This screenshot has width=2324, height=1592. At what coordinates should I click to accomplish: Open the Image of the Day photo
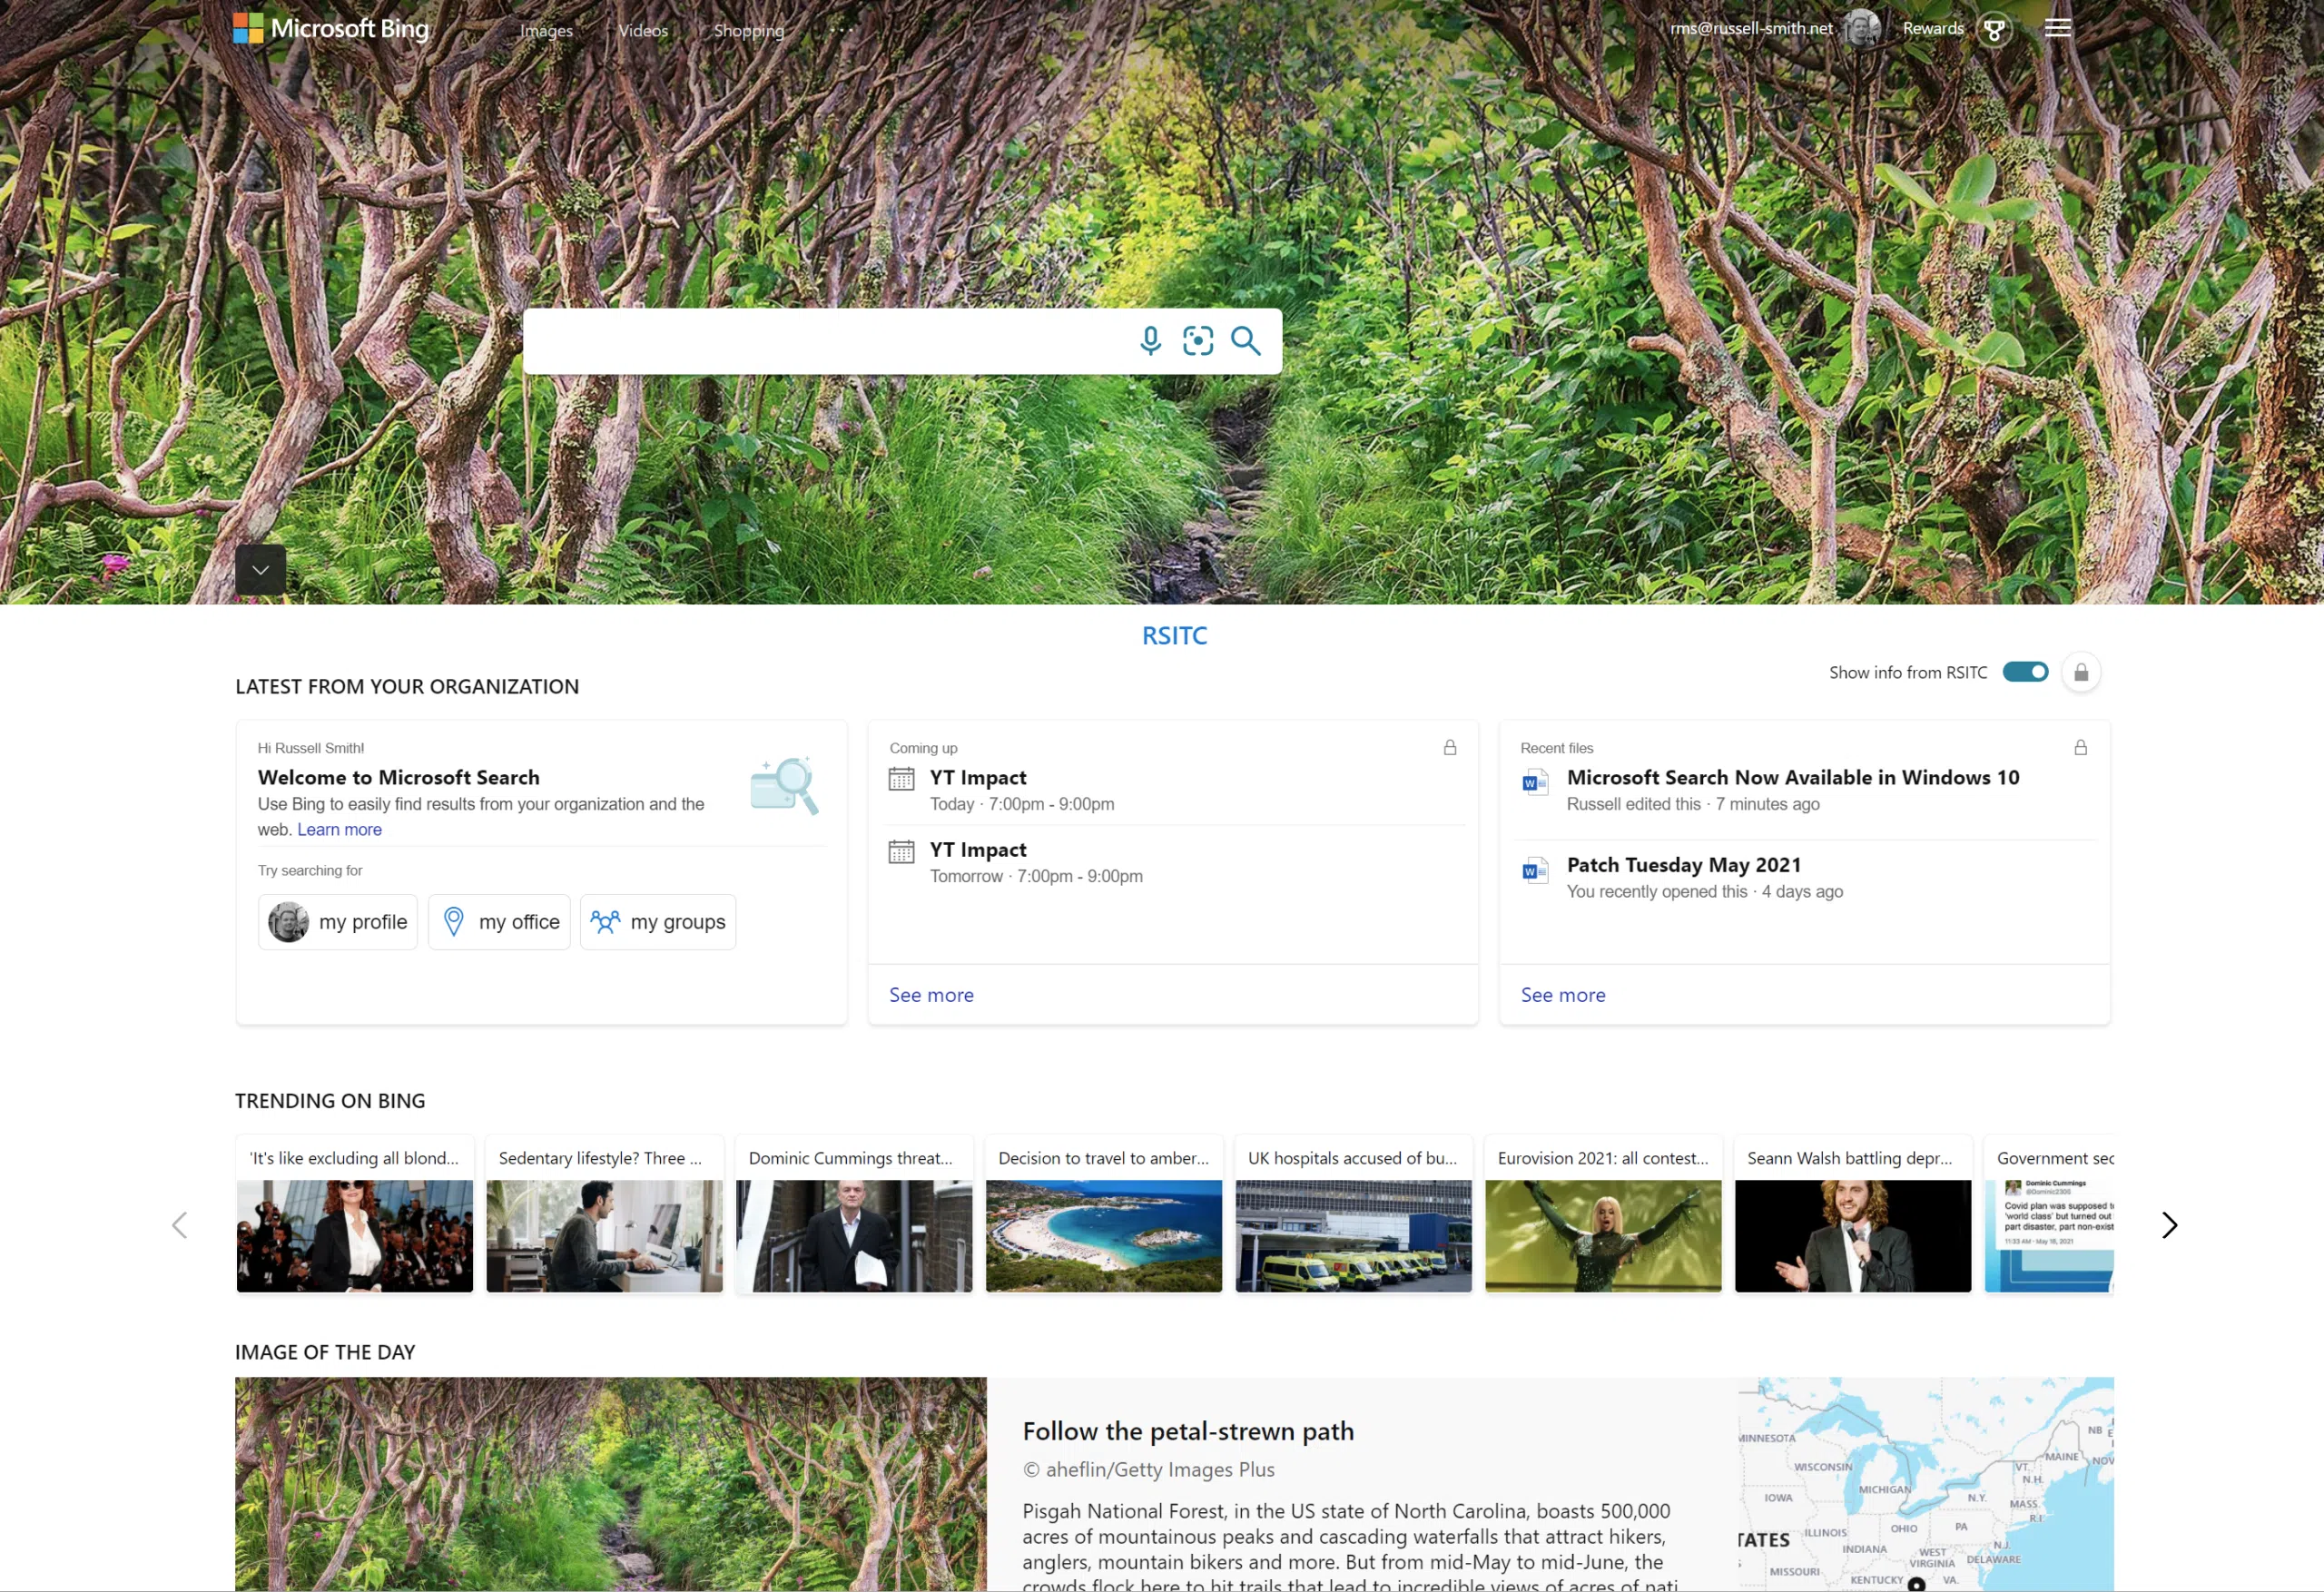tap(611, 1484)
